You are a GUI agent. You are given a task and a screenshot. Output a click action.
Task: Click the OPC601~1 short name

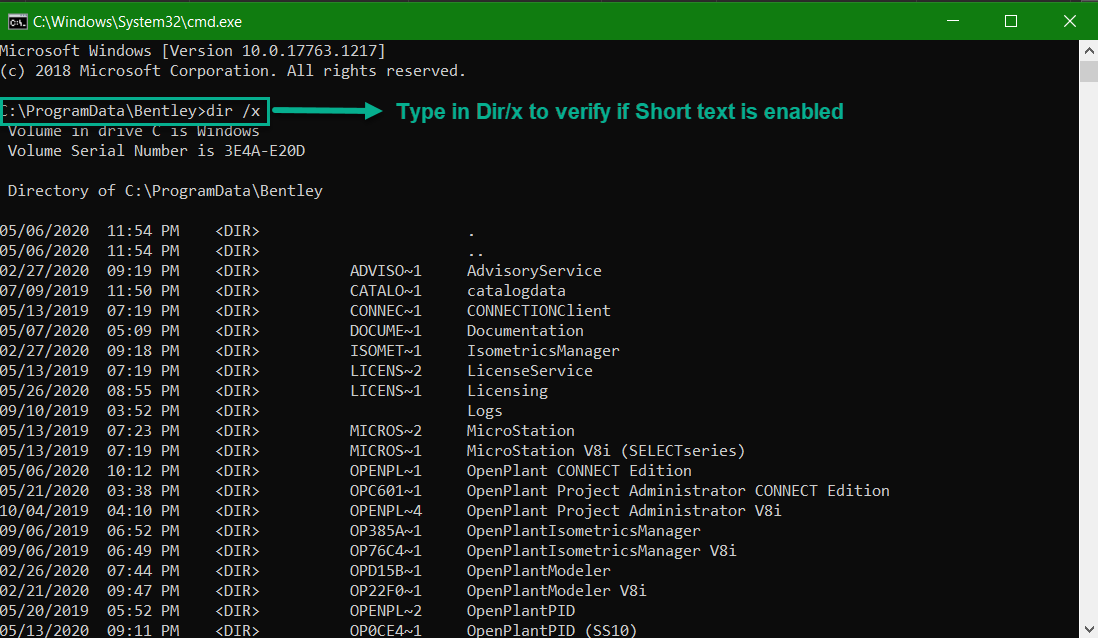coord(386,491)
